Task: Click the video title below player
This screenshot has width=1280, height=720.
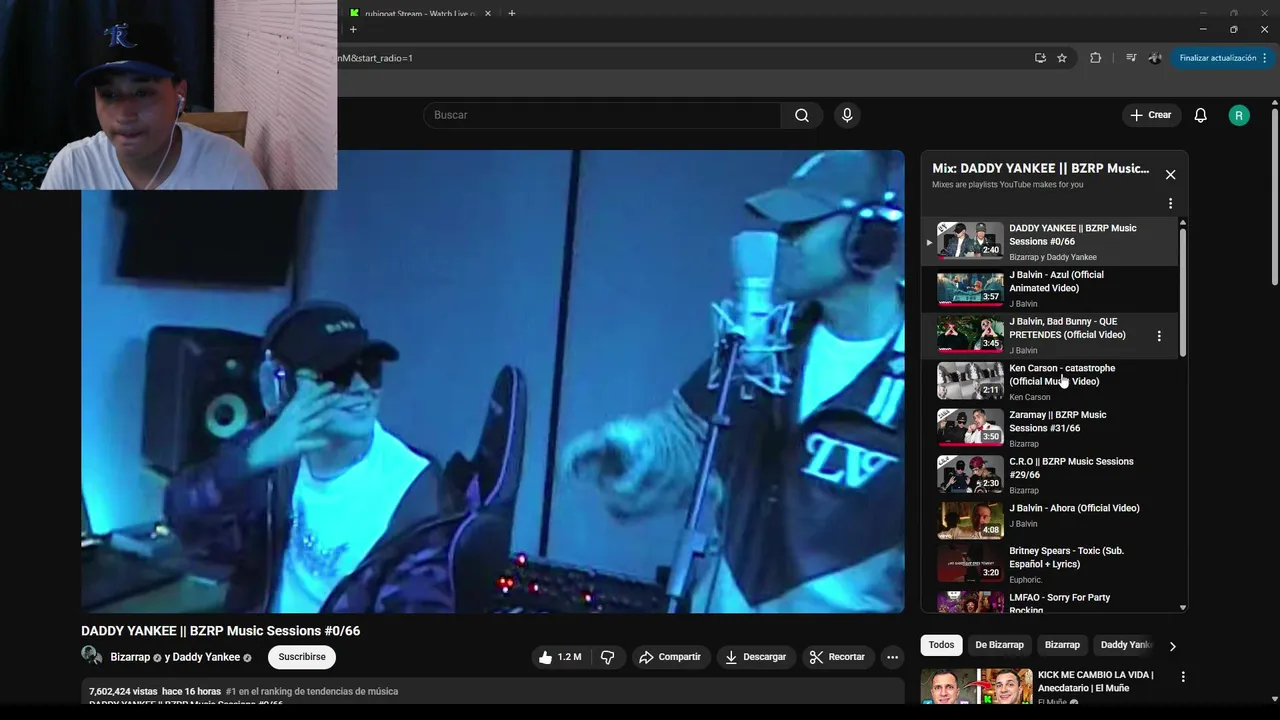Action: click(x=220, y=631)
